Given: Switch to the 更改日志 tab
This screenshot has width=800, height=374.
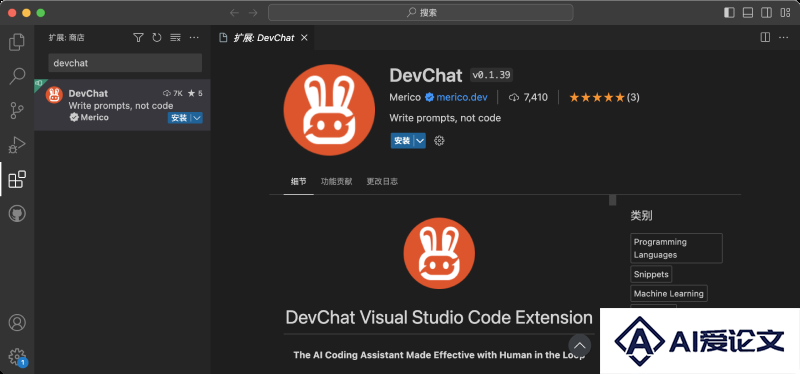Looking at the screenshot, I should 382,181.
